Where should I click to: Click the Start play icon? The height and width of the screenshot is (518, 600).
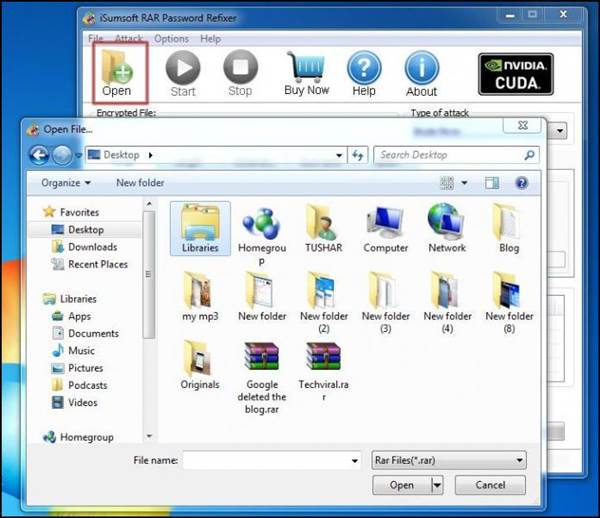(183, 68)
